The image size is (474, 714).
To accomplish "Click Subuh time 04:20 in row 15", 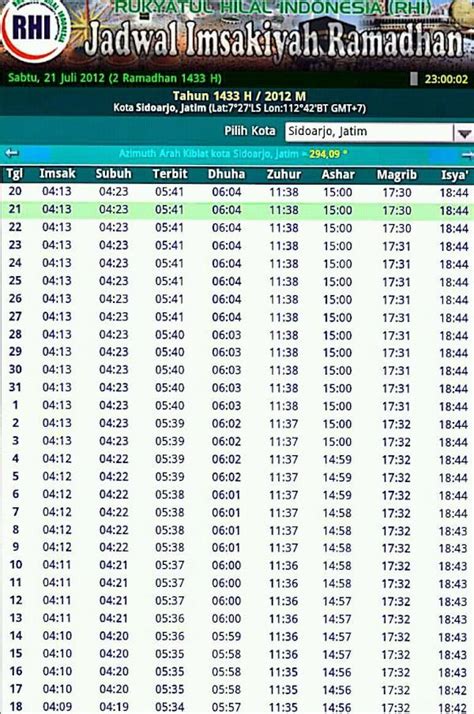I will pos(114,653).
